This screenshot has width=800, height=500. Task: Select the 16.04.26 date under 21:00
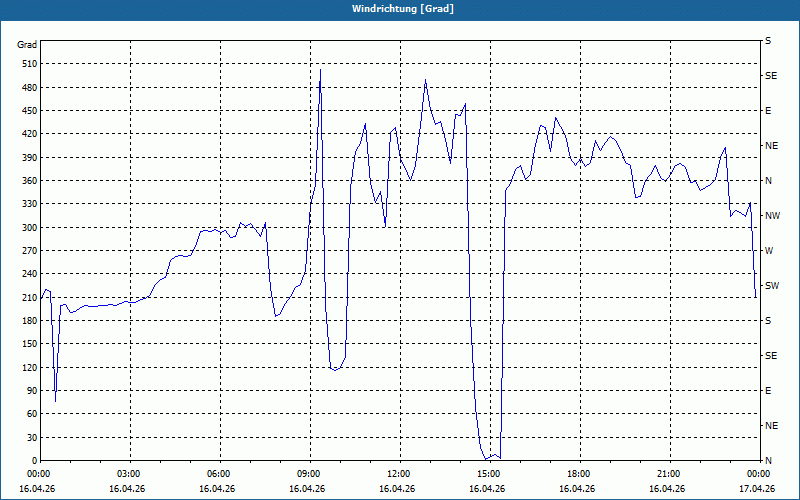[667, 489]
